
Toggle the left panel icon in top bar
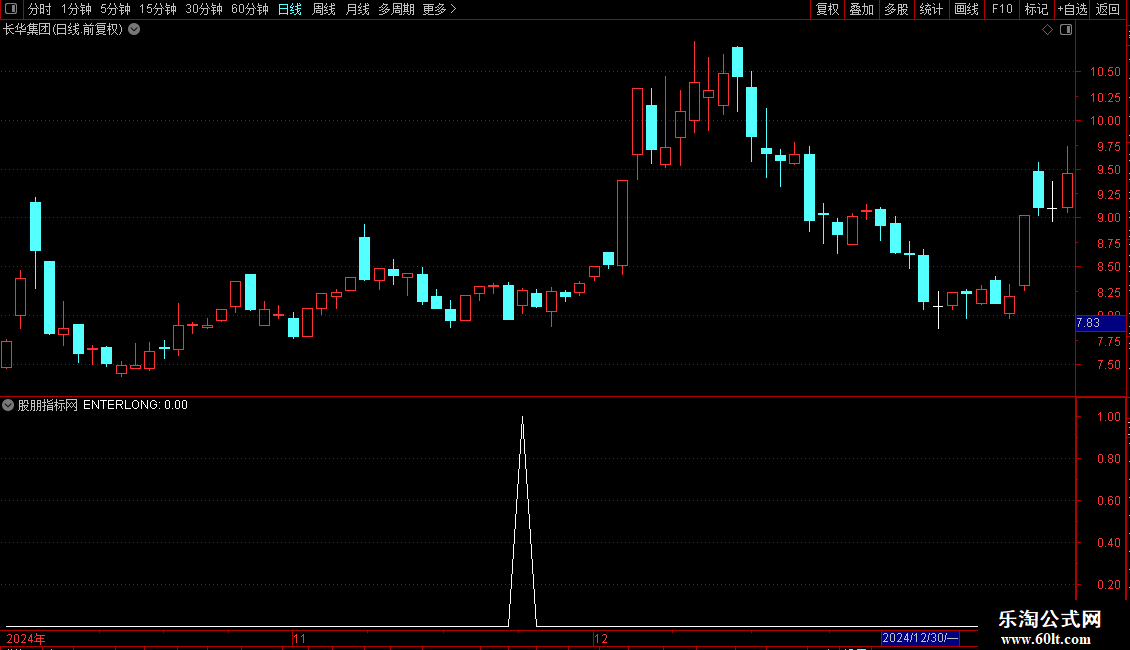pos(11,9)
